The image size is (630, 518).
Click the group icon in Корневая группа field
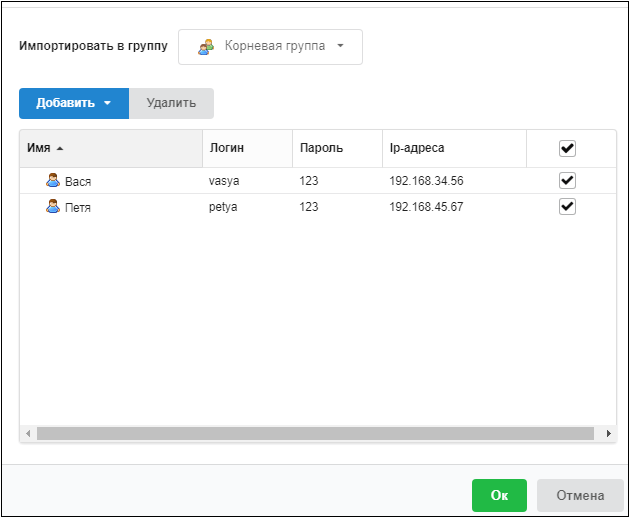(x=206, y=47)
